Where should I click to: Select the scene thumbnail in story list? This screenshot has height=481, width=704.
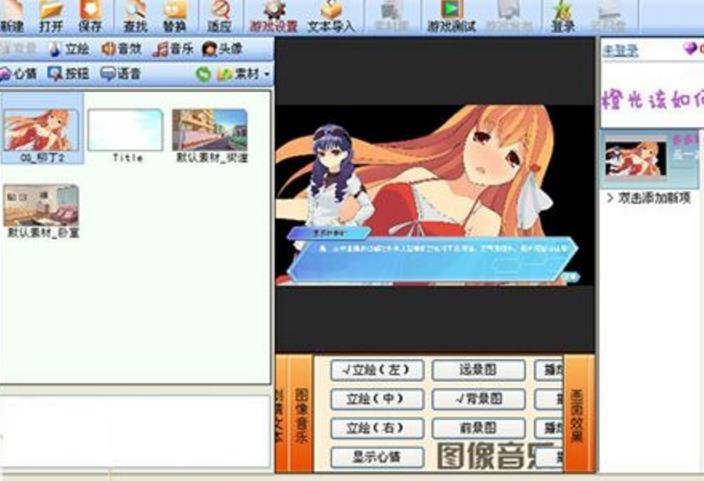[x=635, y=159]
